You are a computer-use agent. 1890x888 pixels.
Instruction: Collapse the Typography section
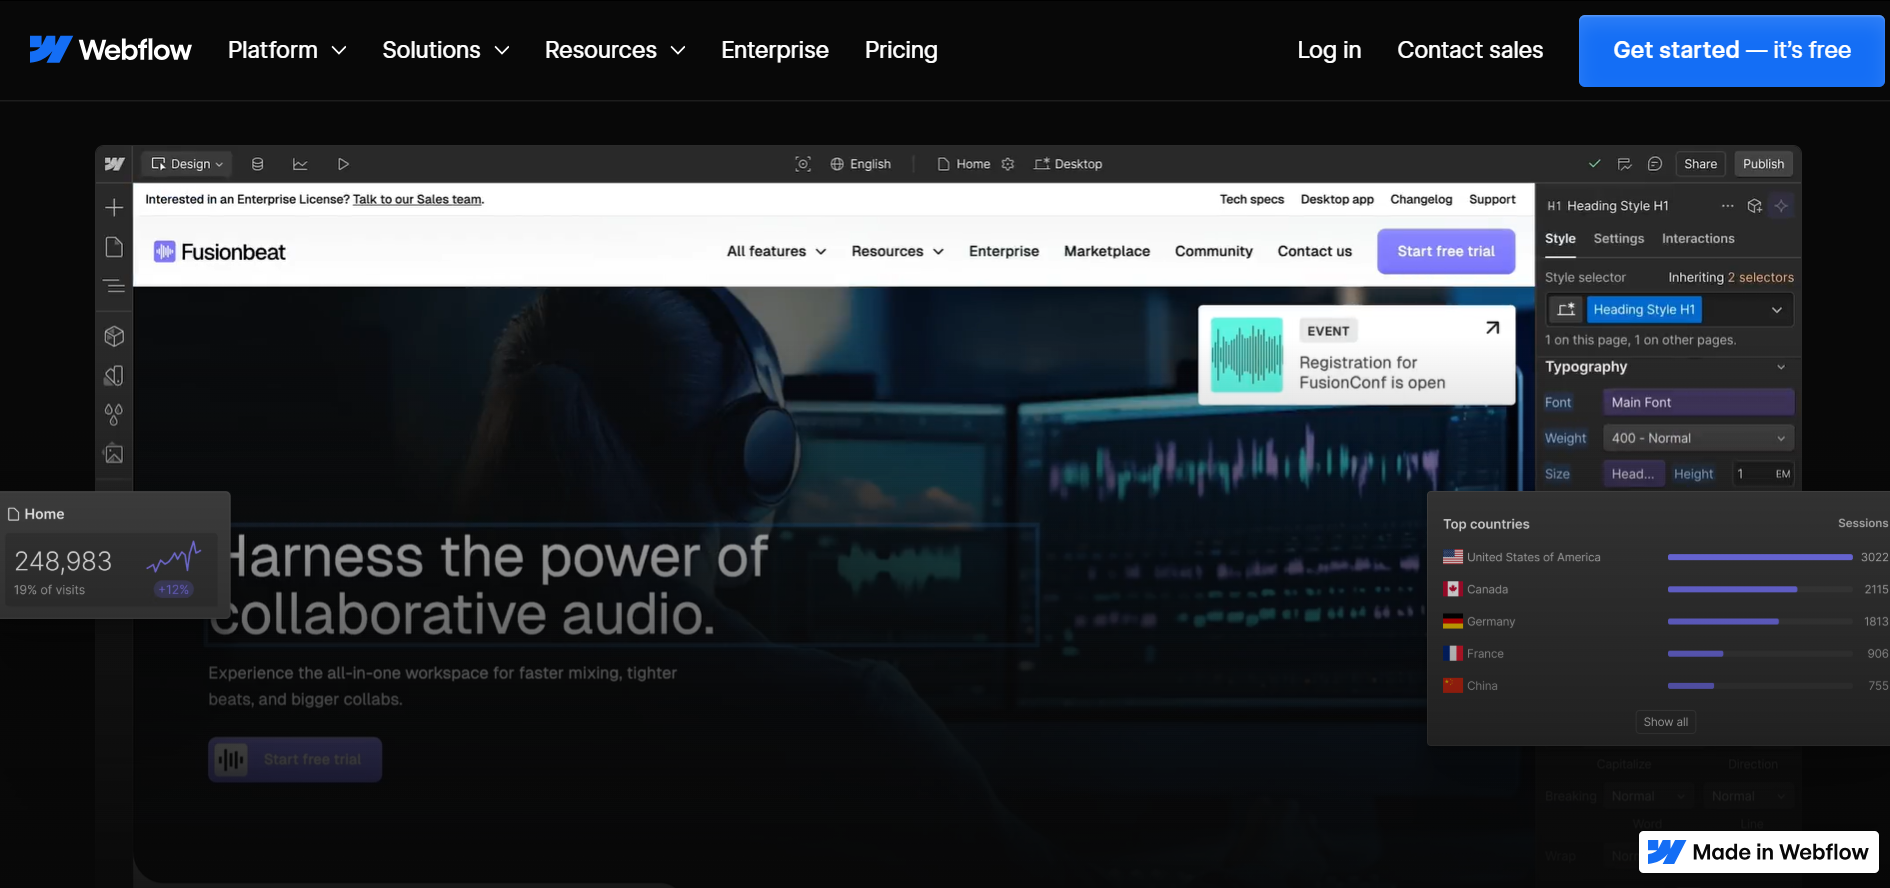point(1780,367)
